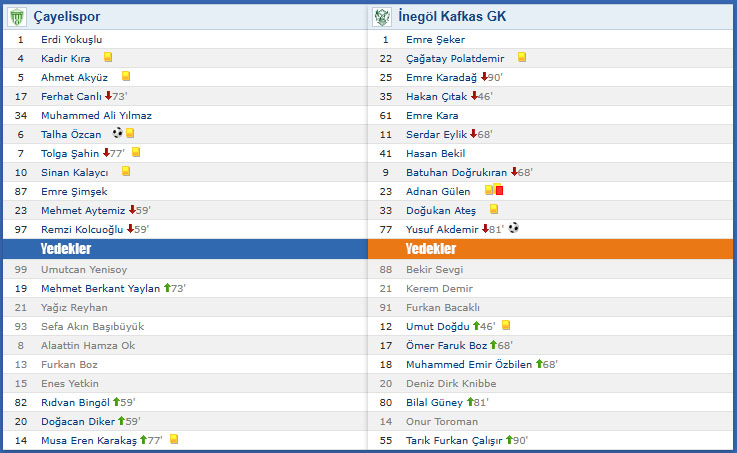
Task: Click the red card icon next to Adnan Gülen
Action: click(x=499, y=190)
